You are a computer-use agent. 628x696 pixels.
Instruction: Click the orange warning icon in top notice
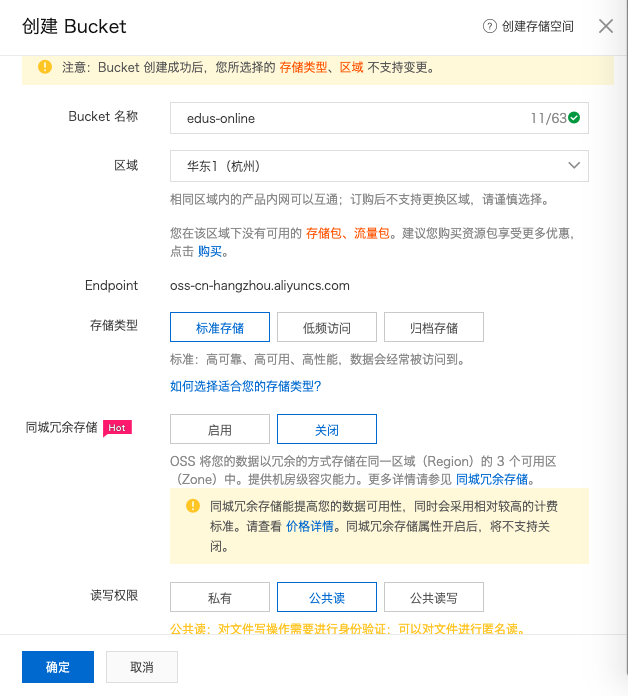44,67
